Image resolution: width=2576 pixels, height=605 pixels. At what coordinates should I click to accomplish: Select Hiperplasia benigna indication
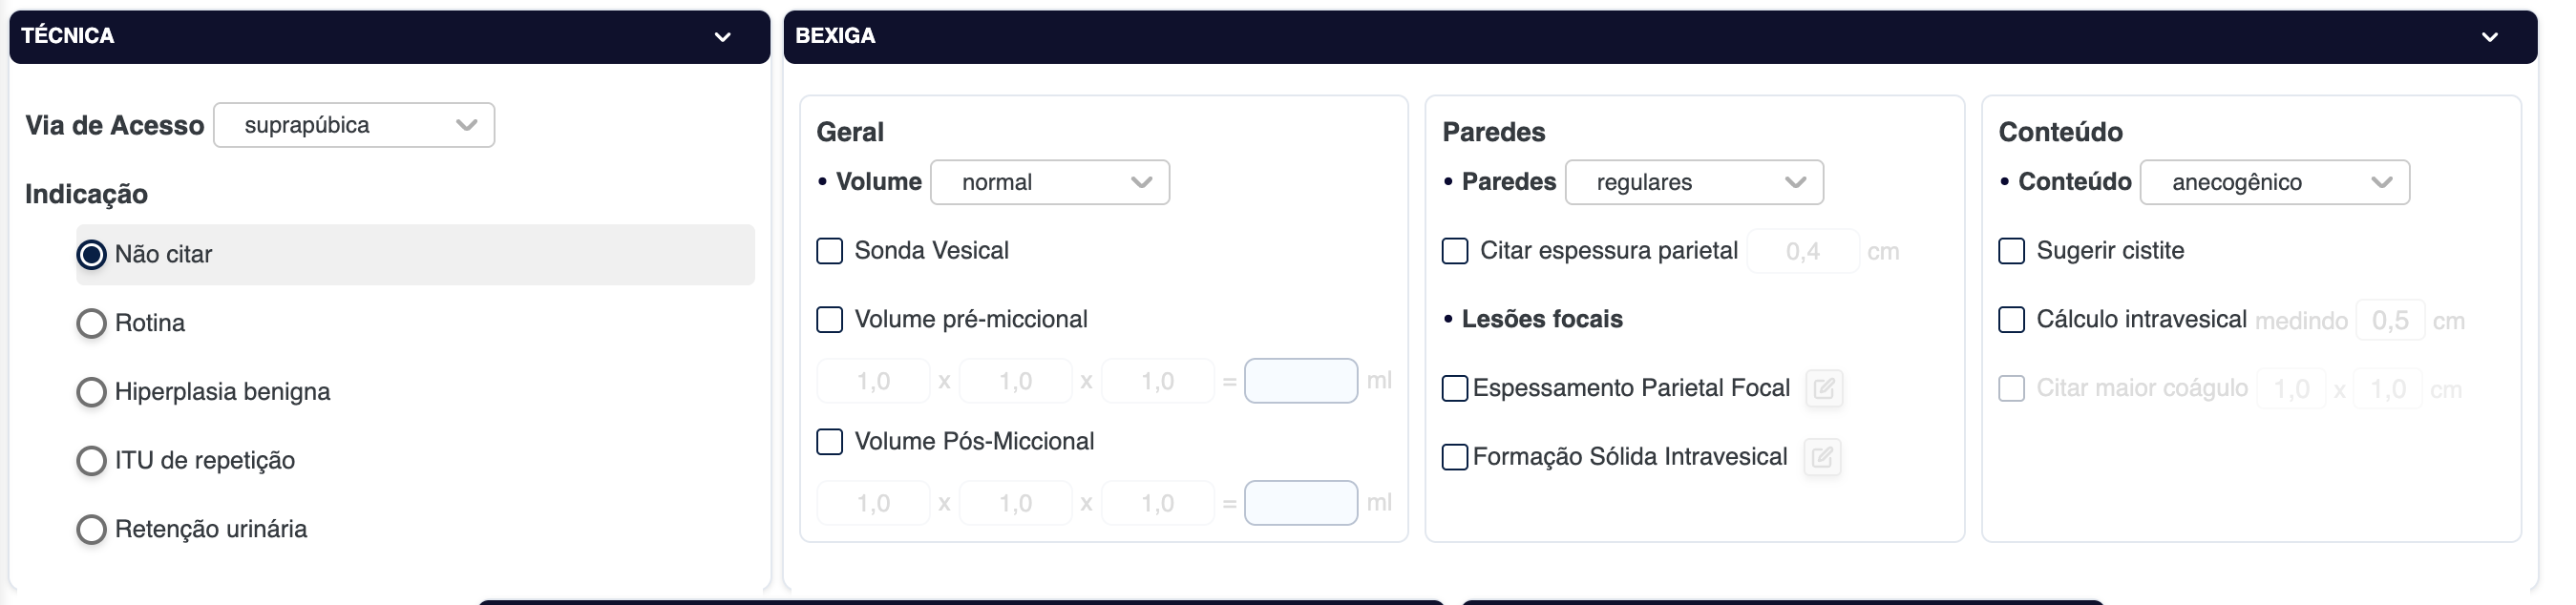click(x=92, y=392)
